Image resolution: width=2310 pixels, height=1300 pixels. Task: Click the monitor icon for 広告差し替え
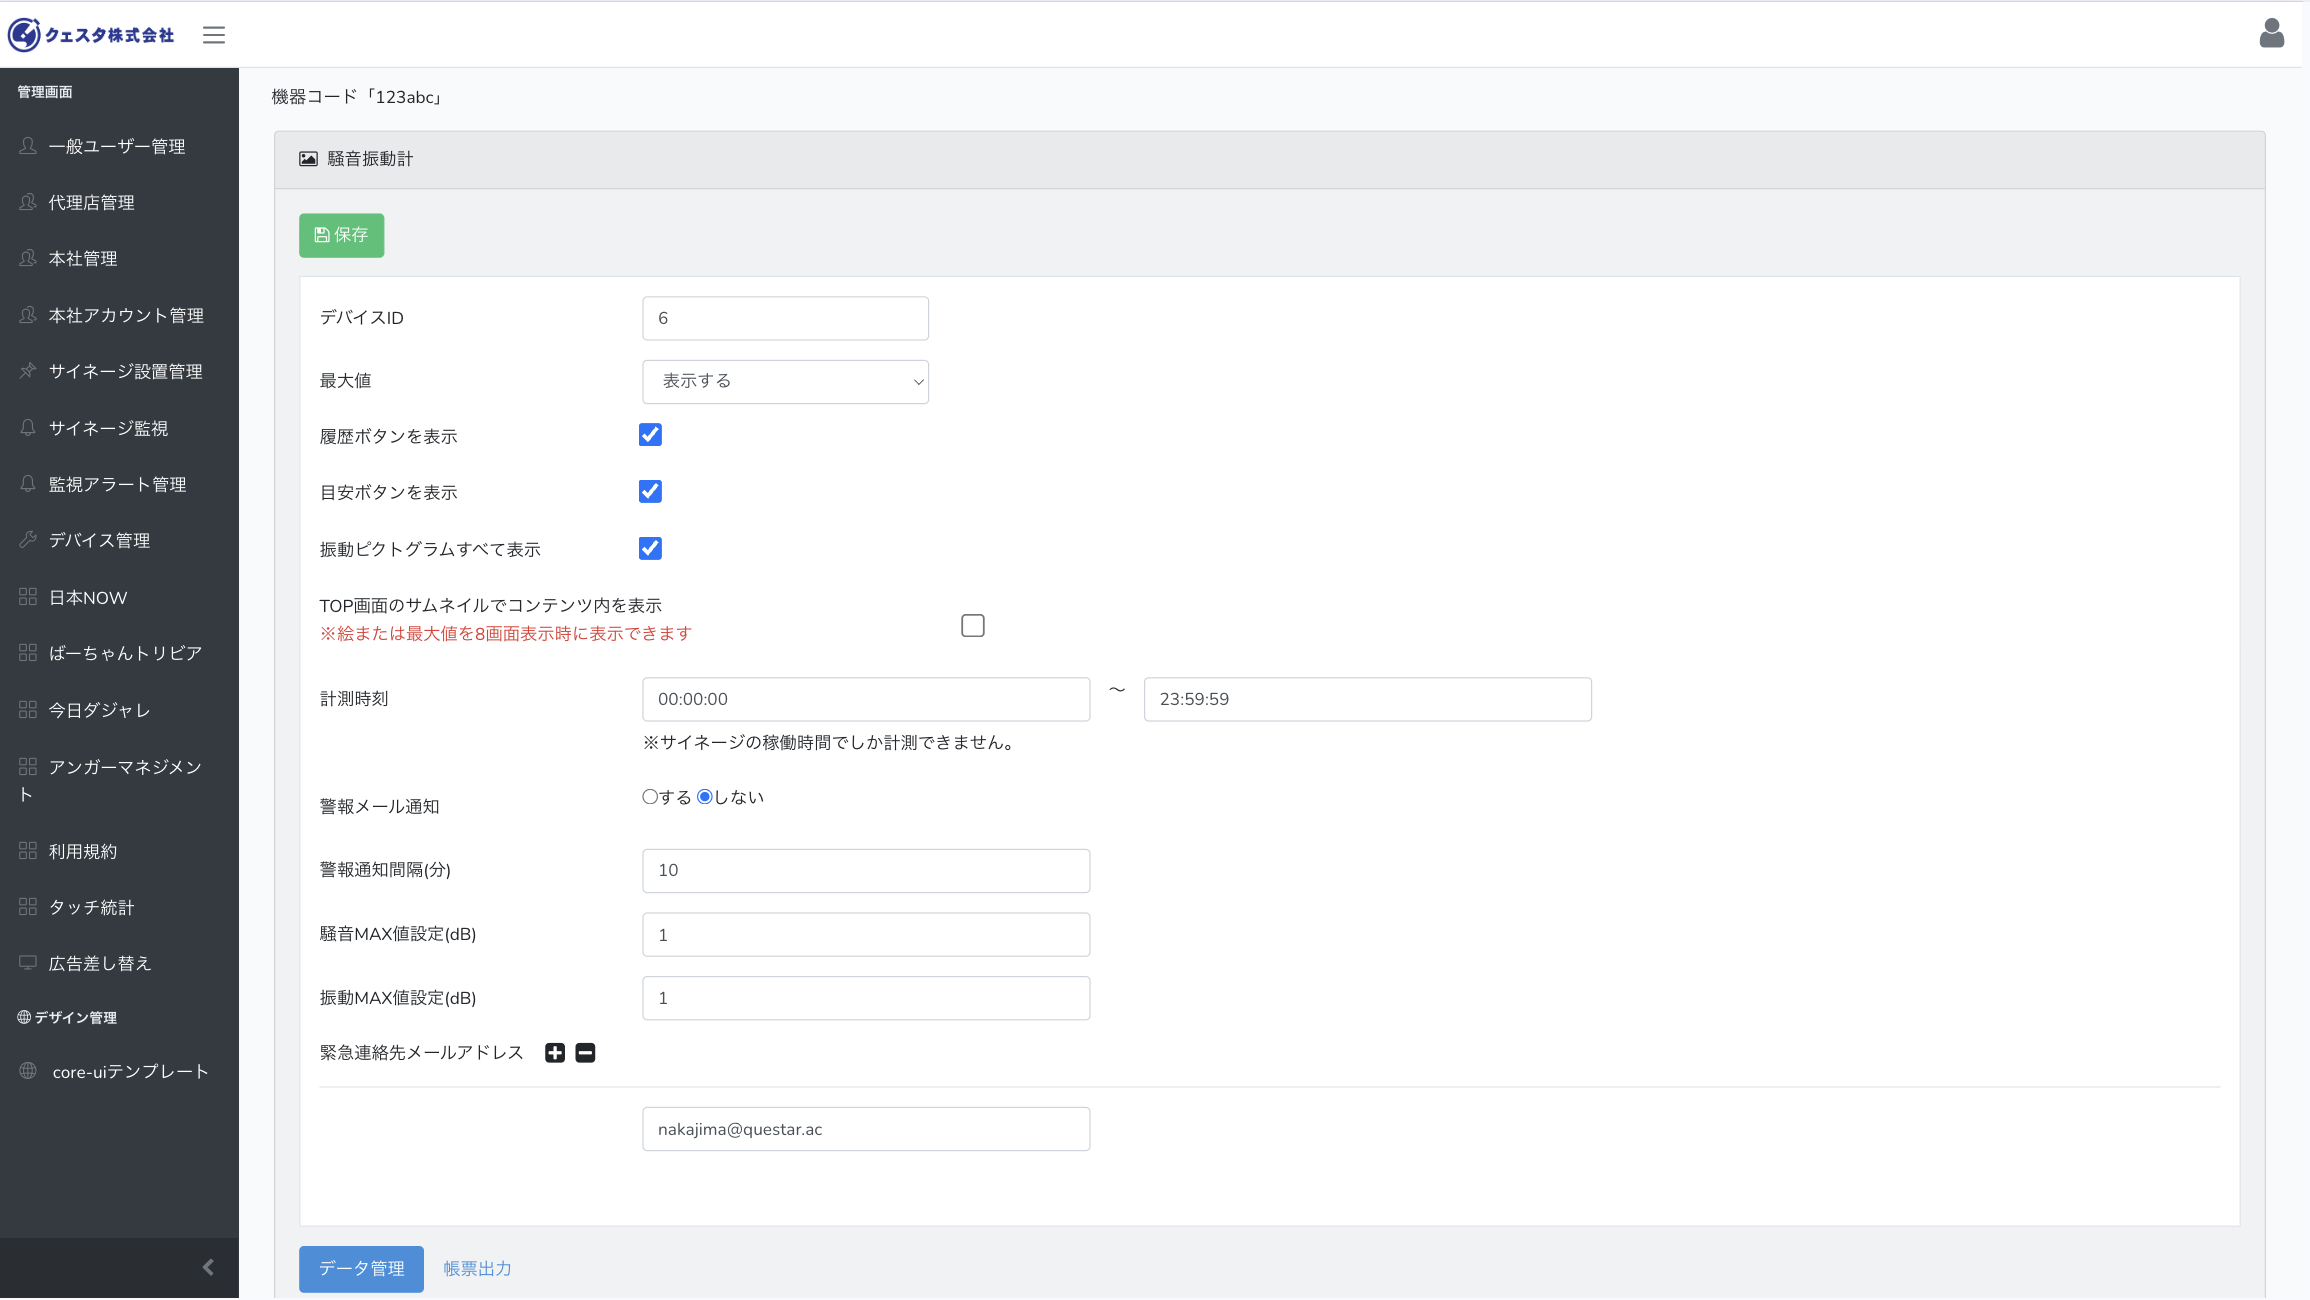click(28, 963)
